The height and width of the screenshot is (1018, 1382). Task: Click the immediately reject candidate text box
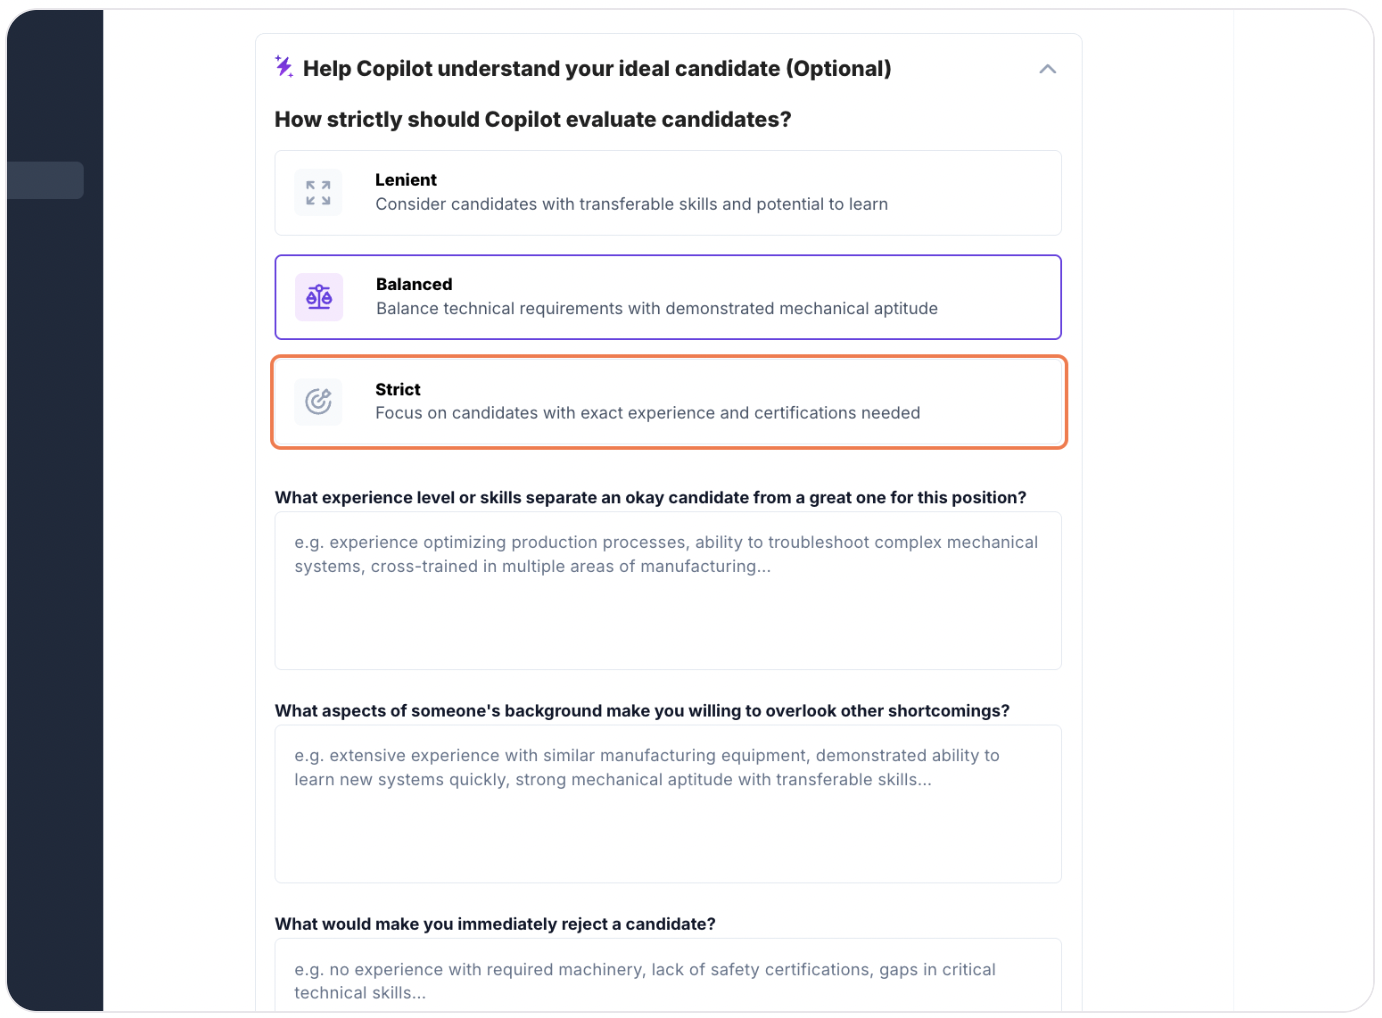coord(668,975)
